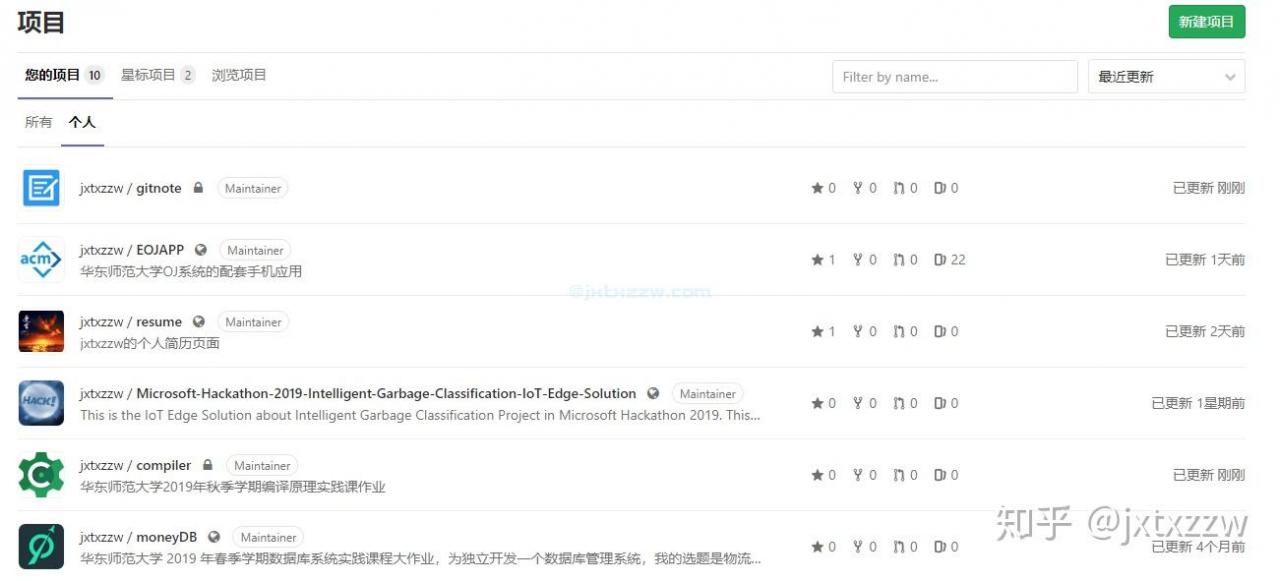Open the 22 issues of EOJAPP

[x=950, y=260]
